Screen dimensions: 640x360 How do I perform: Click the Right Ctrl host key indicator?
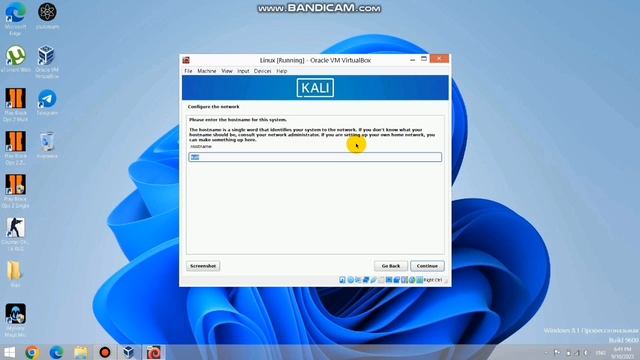click(x=433, y=280)
